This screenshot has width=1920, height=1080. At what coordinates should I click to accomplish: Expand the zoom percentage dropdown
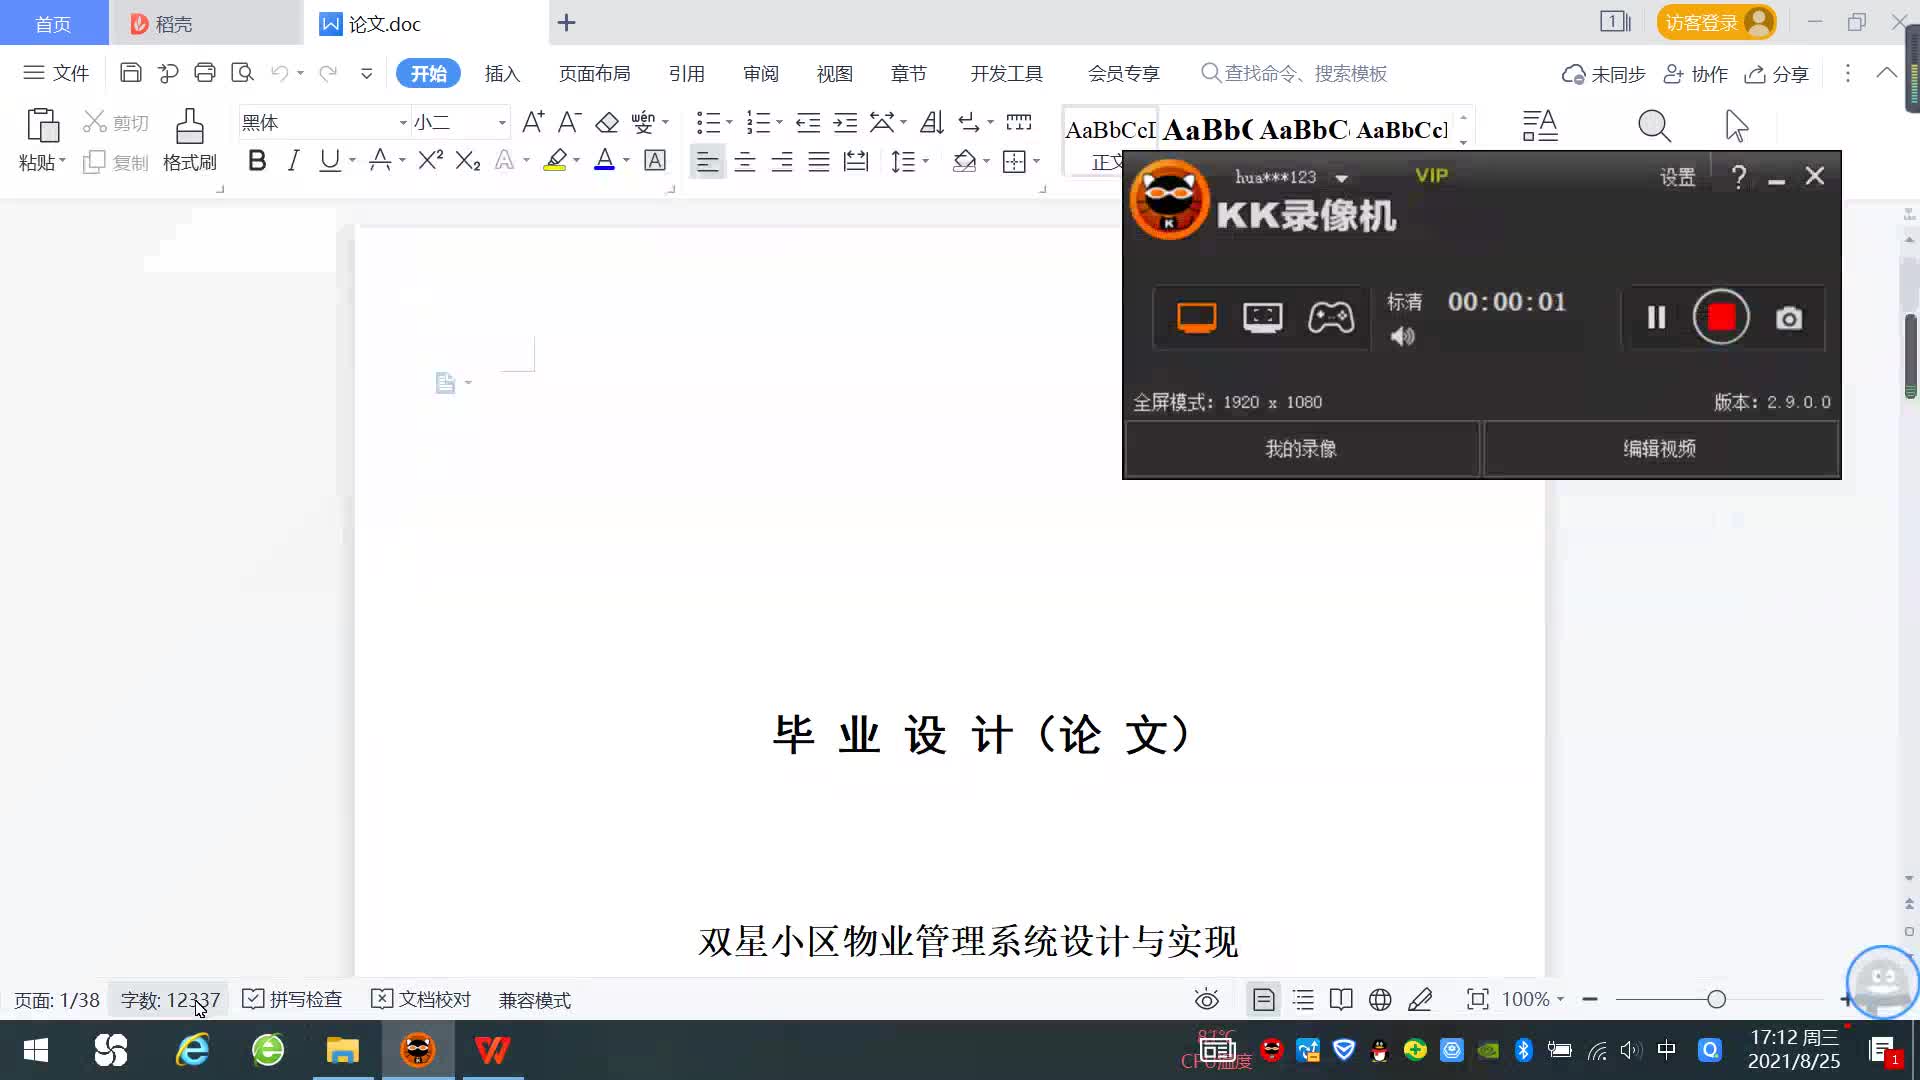1560,999
